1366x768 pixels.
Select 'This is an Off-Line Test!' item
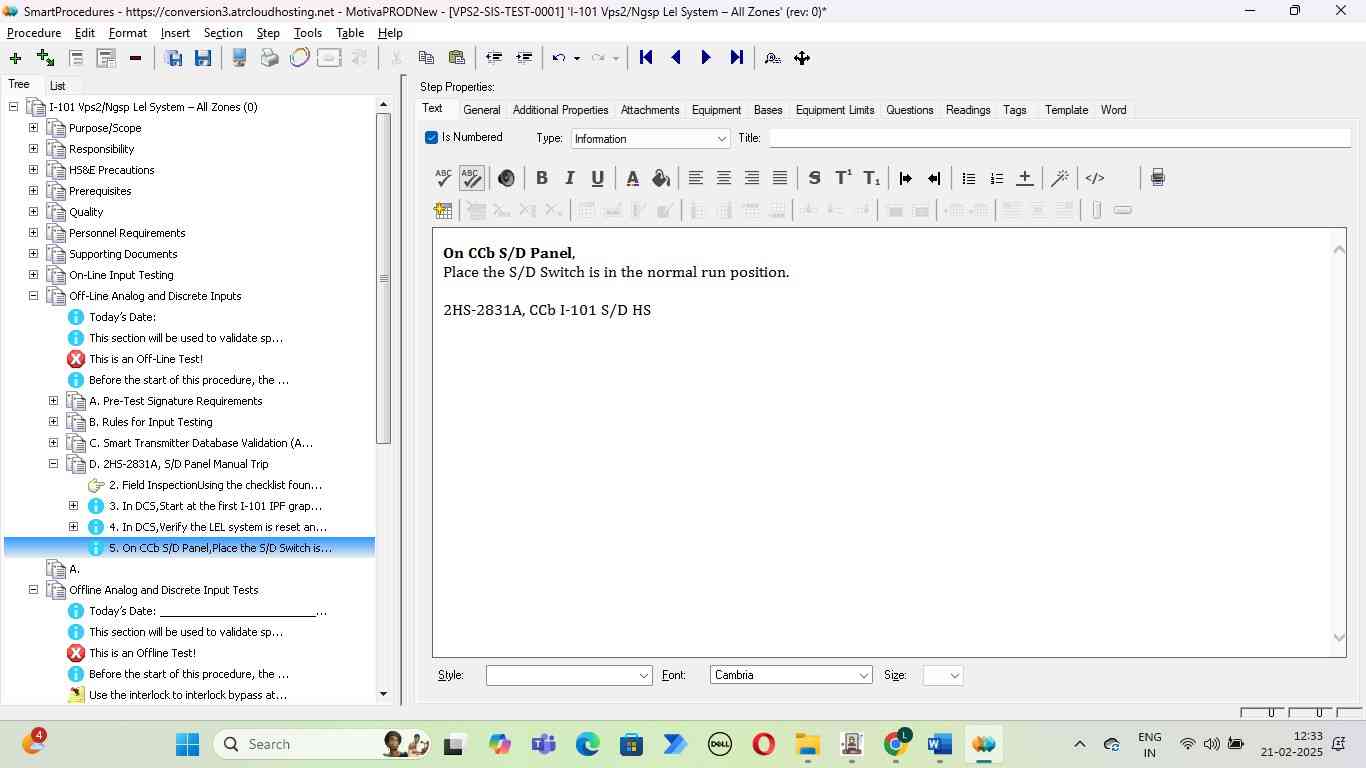(146, 359)
